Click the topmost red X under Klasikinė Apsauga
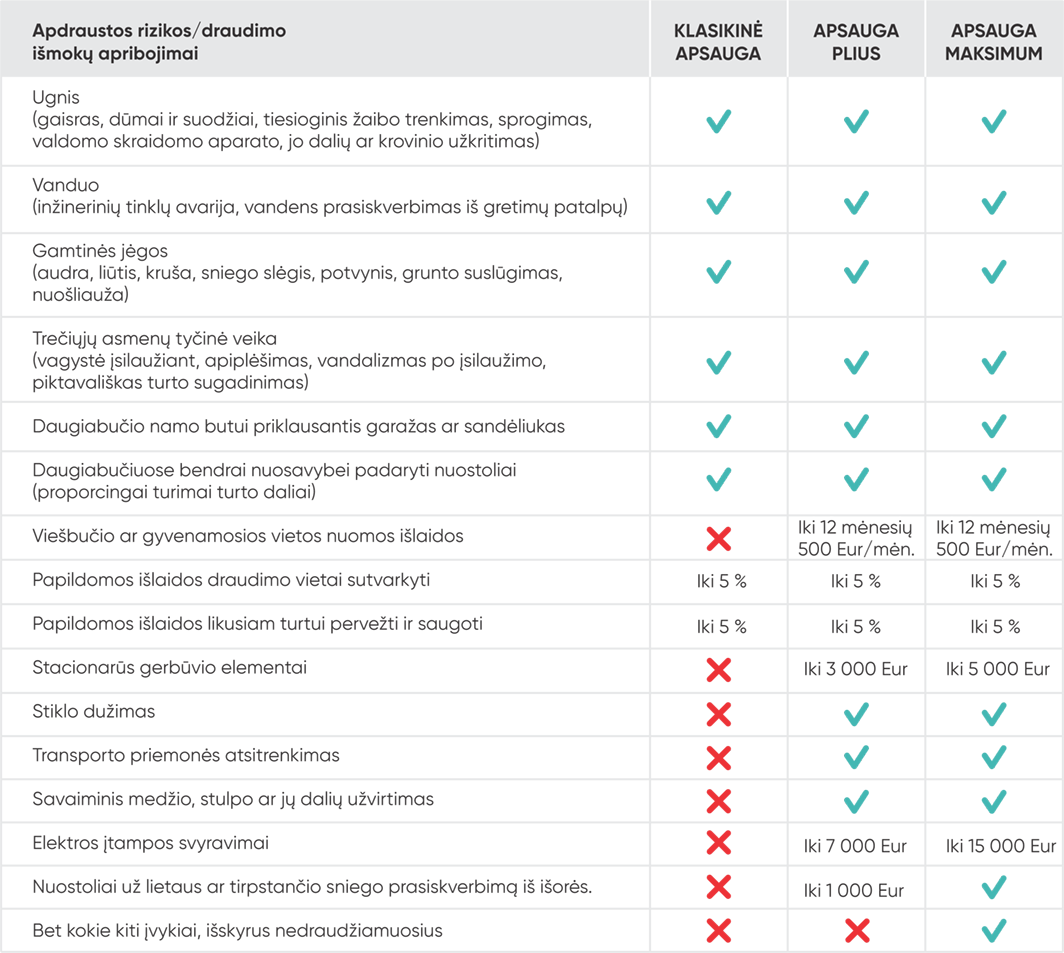1064x953 pixels. [x=718, y=538]
